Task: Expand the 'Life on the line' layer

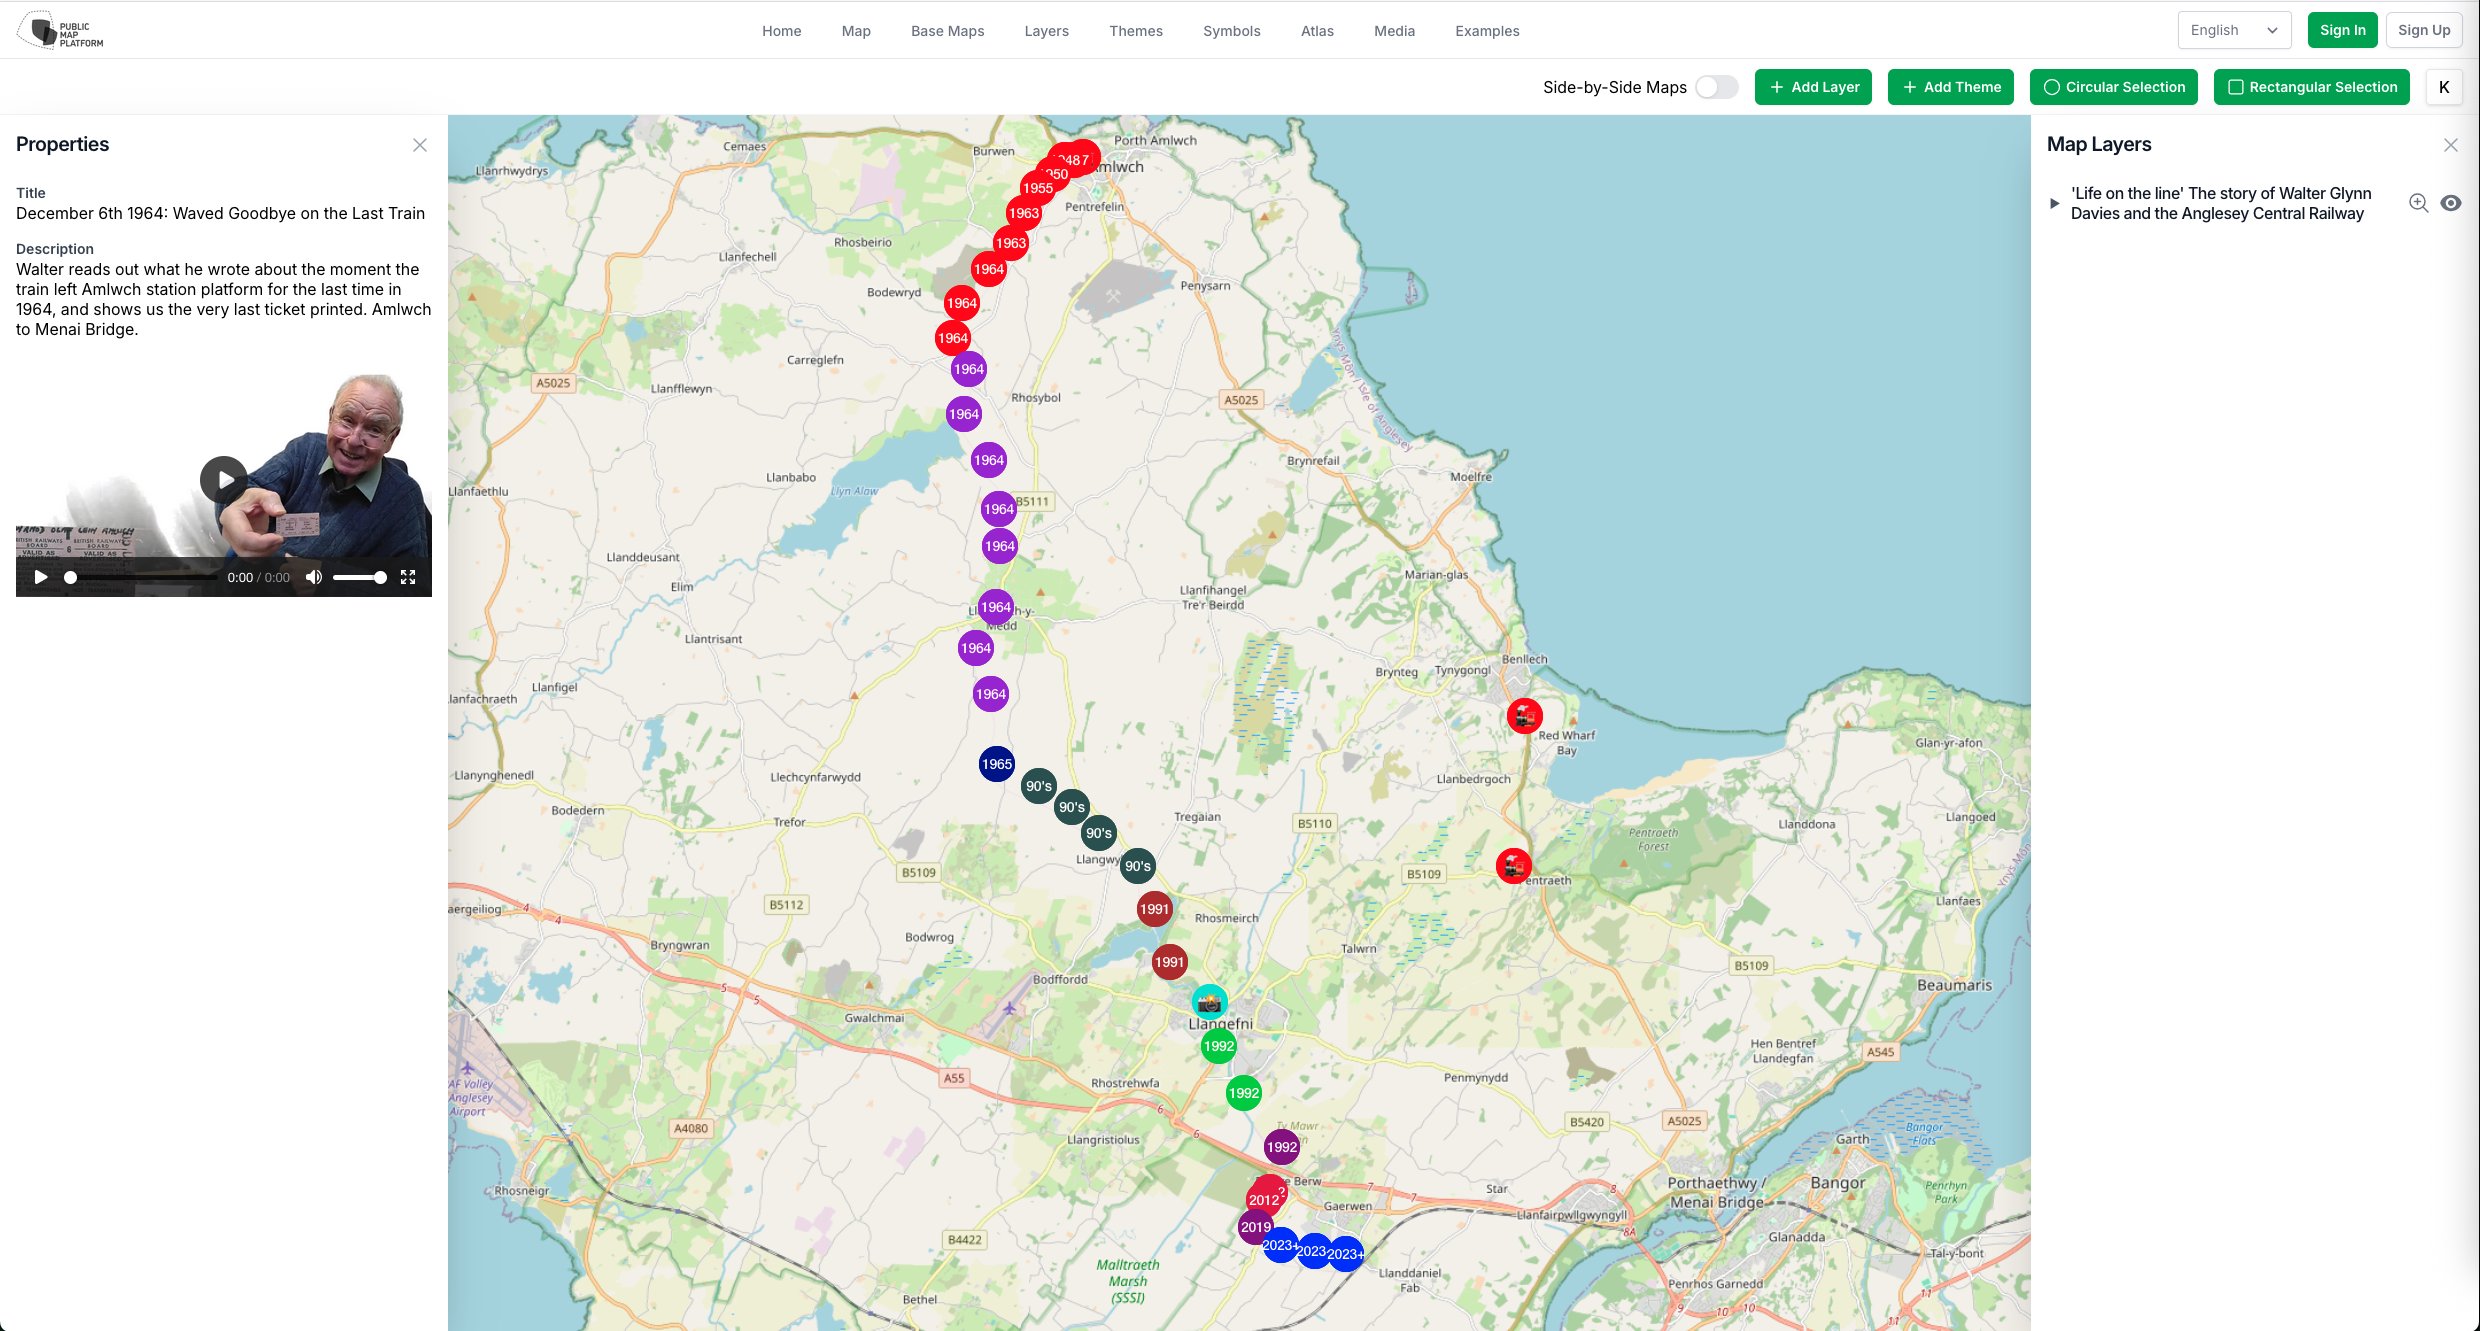Action: pyautogui.click(x=2055, y=203)
